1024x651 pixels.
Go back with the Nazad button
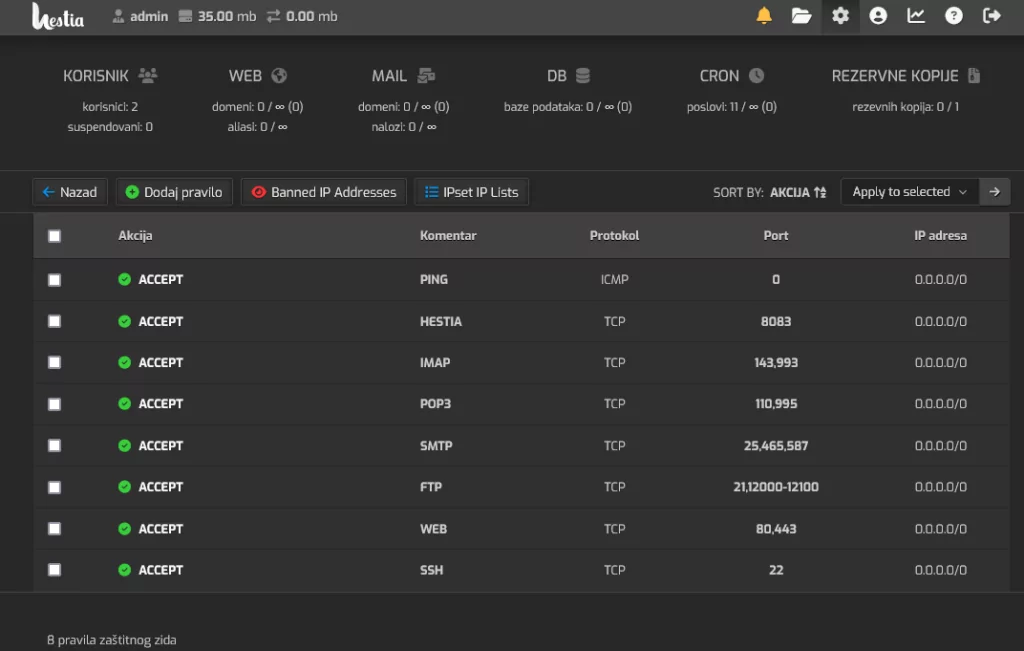coord(70,192)
